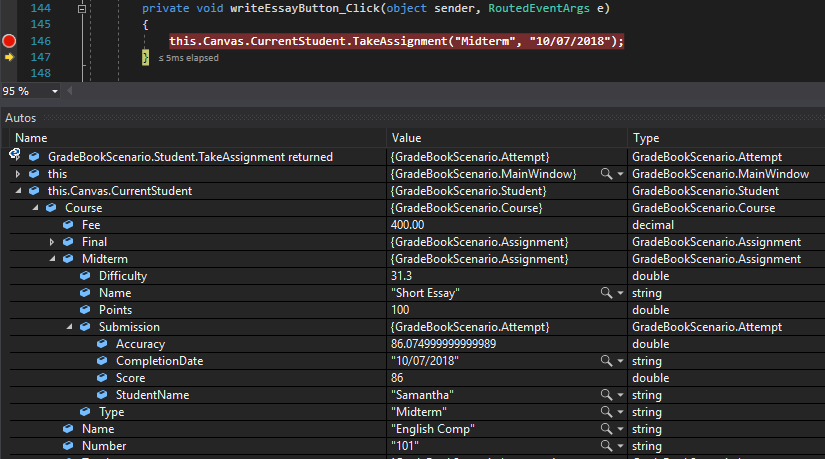Collapse this.Canvas.CurrentStudent node
Screen dimensions: 825x459
pyautogui.click(x=18, y=191)
